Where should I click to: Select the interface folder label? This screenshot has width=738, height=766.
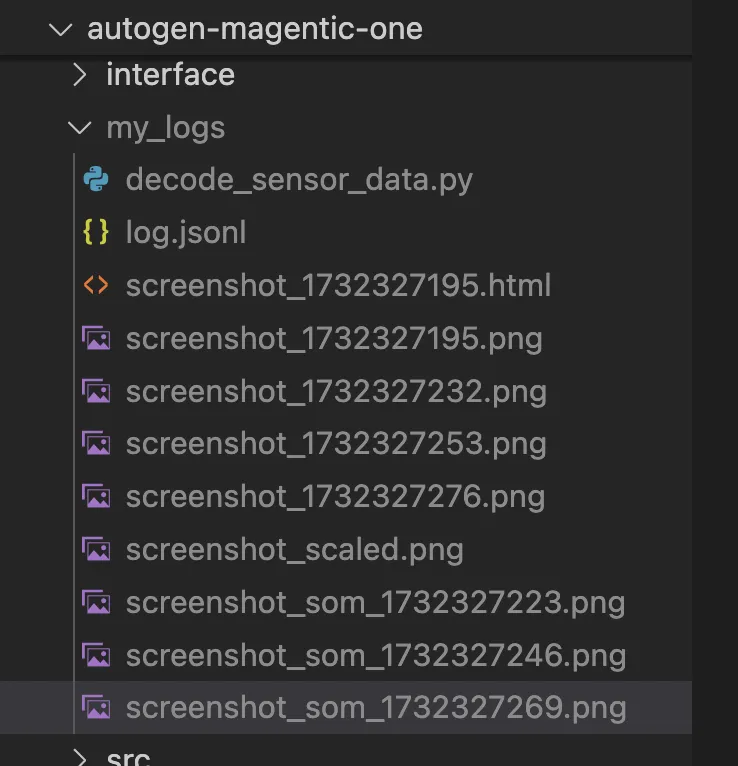coord(170,75)
